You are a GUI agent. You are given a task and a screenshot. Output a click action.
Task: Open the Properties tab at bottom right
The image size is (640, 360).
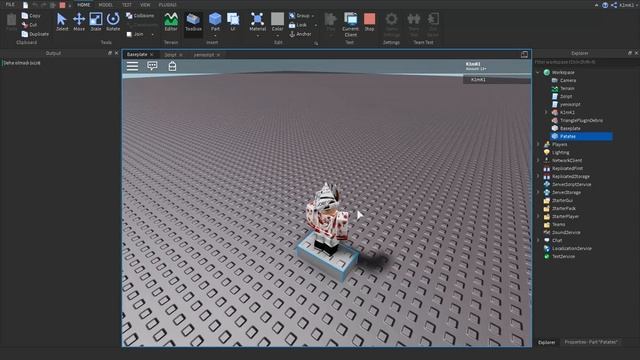click(x=591, y=342)
